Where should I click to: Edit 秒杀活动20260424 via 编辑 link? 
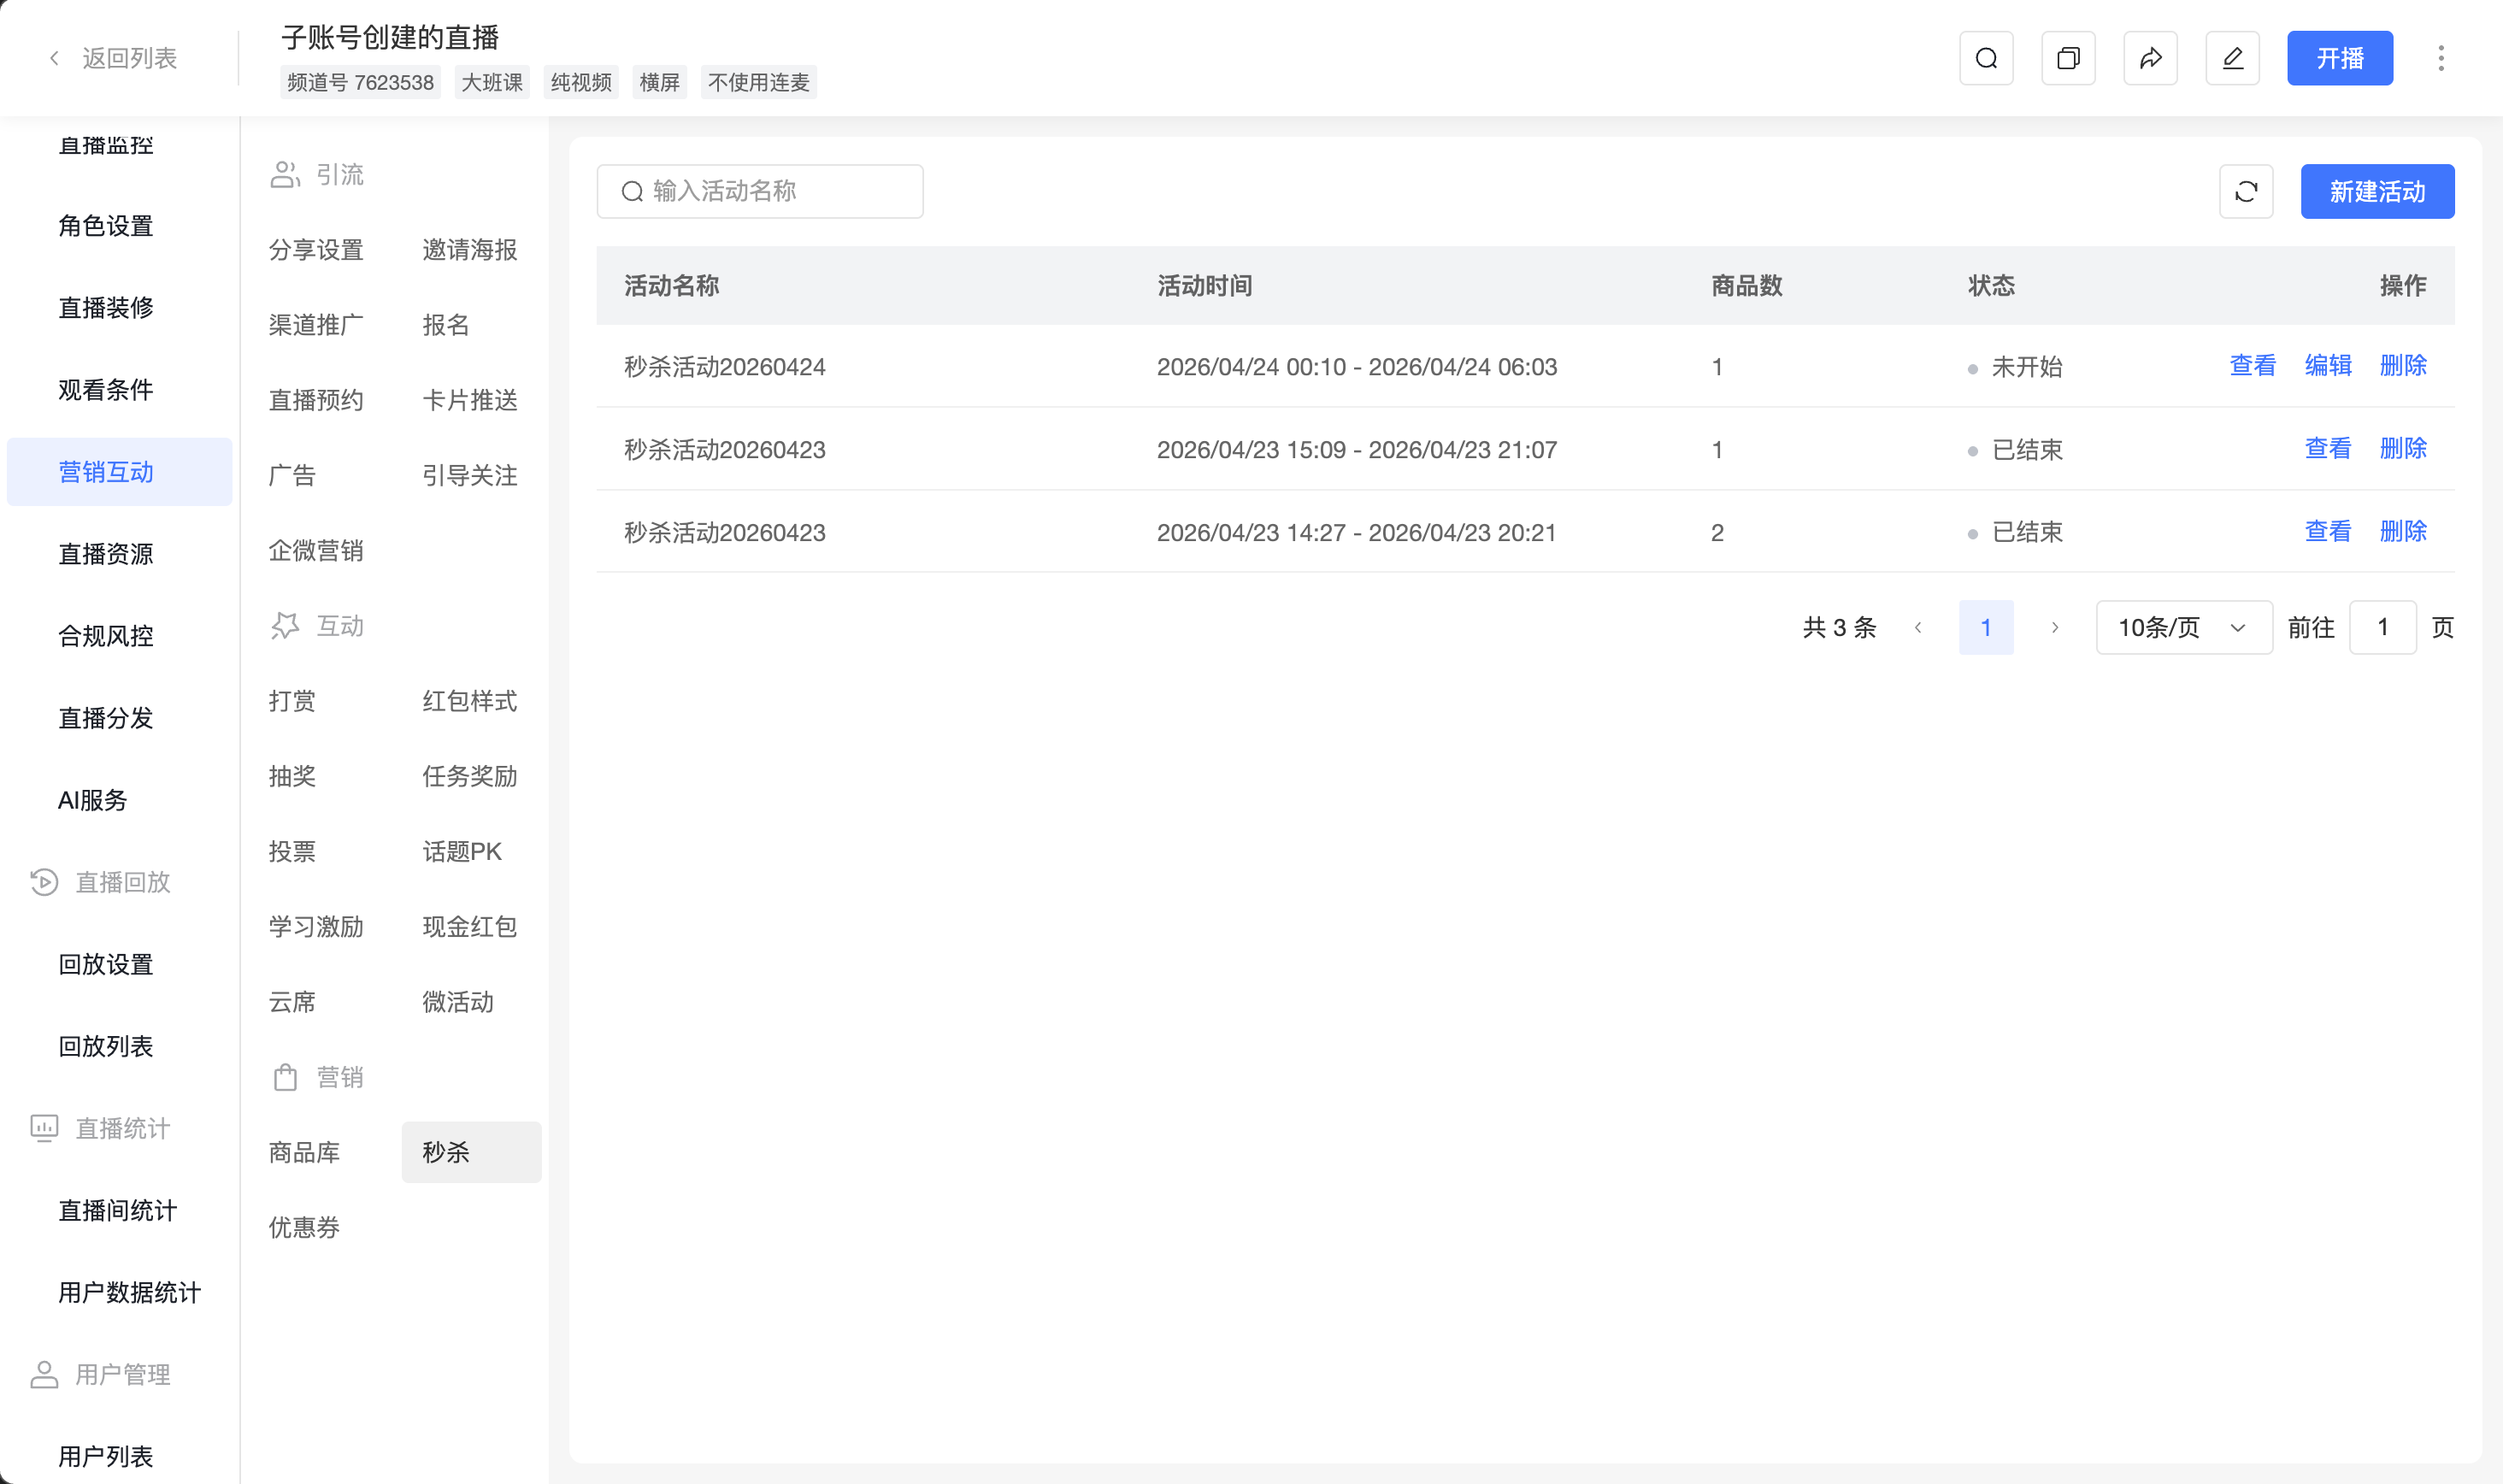coord(2328,366)
